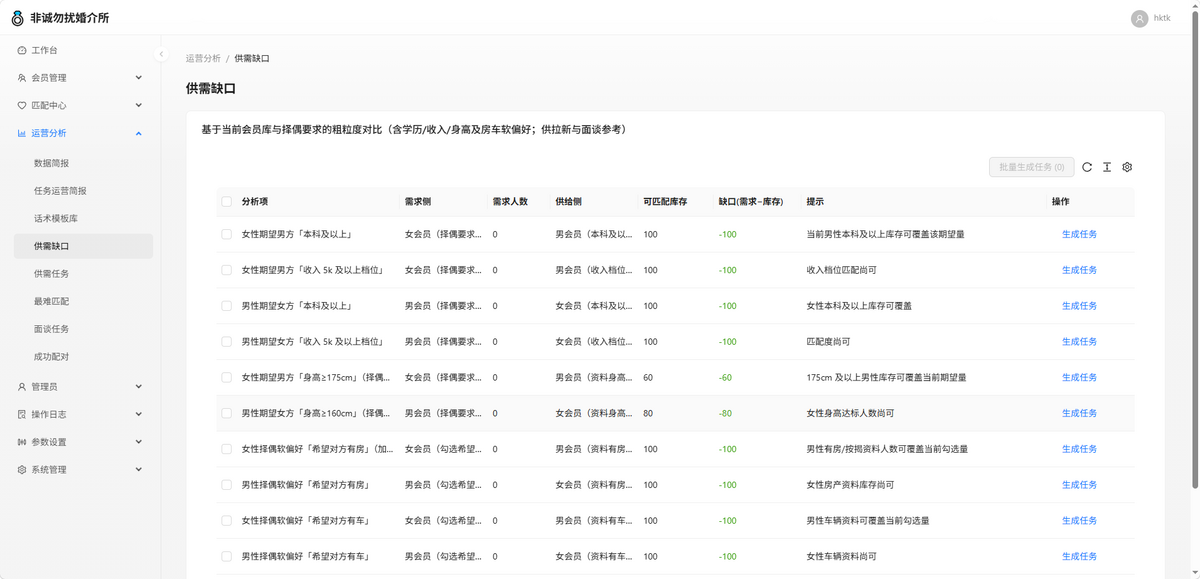This screenshot has height=579, width=1200.
Task: Check the row 女性期望男方「本科及以上」
Action: pos(226,234)
